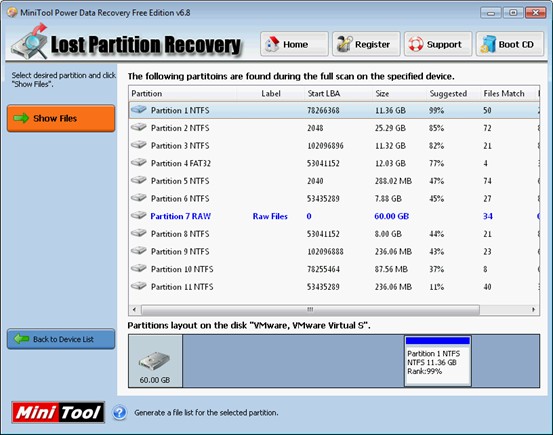This screenshot has width=553, height=435.
Task: Click the left scroll arrow of partition list
Action: [x=134, y=310]
